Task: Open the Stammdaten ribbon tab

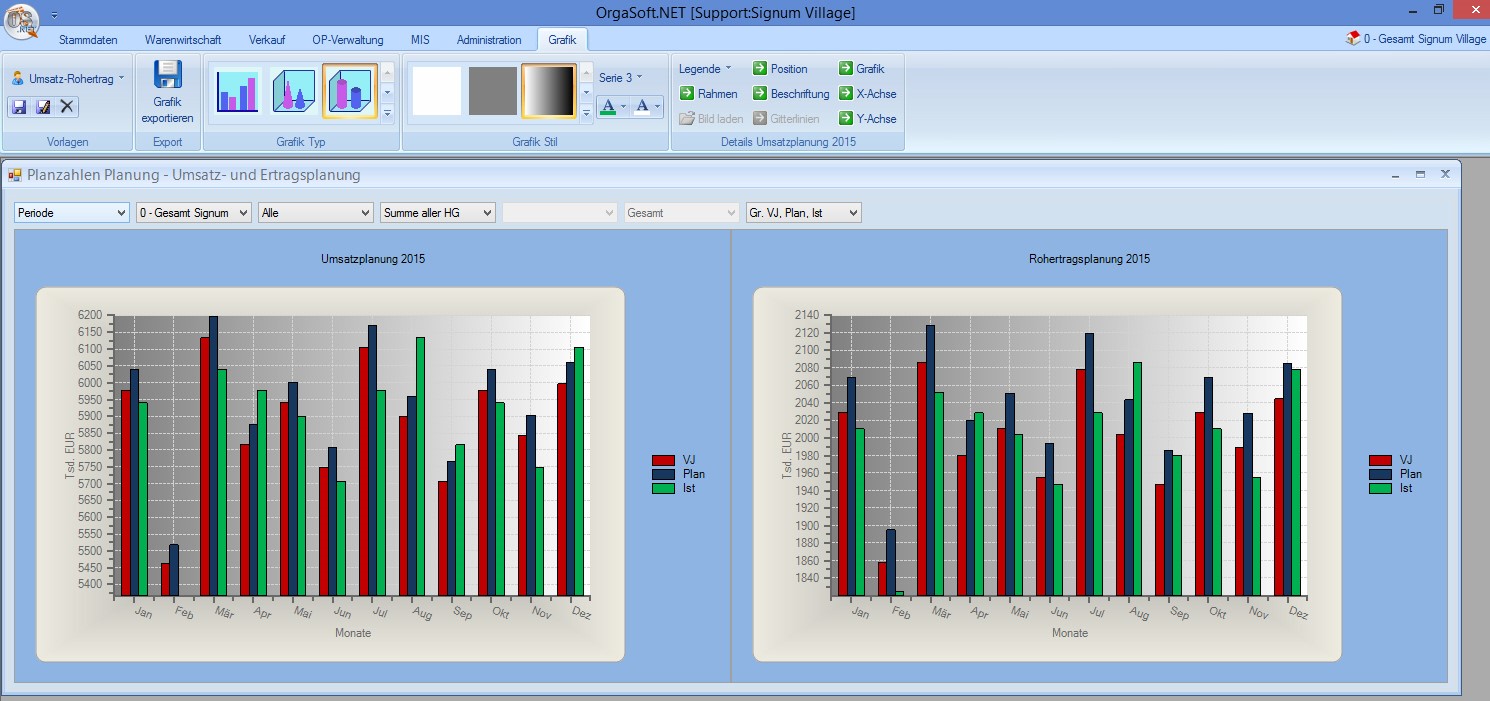Action: tap(88, 40)
